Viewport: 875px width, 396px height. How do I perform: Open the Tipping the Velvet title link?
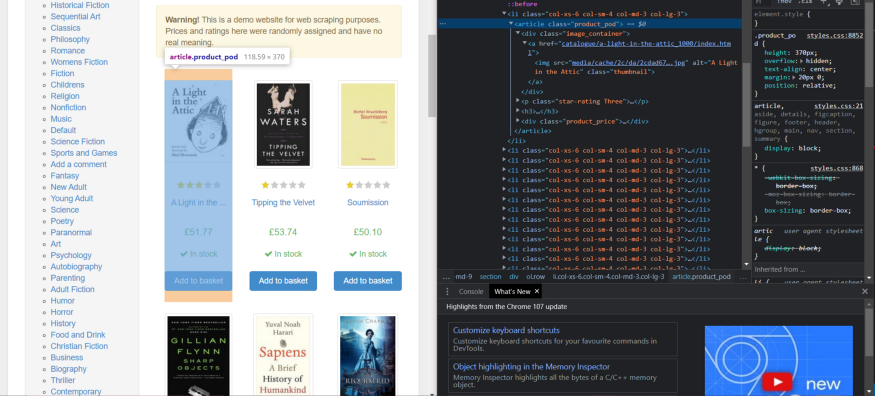point(283,202)
